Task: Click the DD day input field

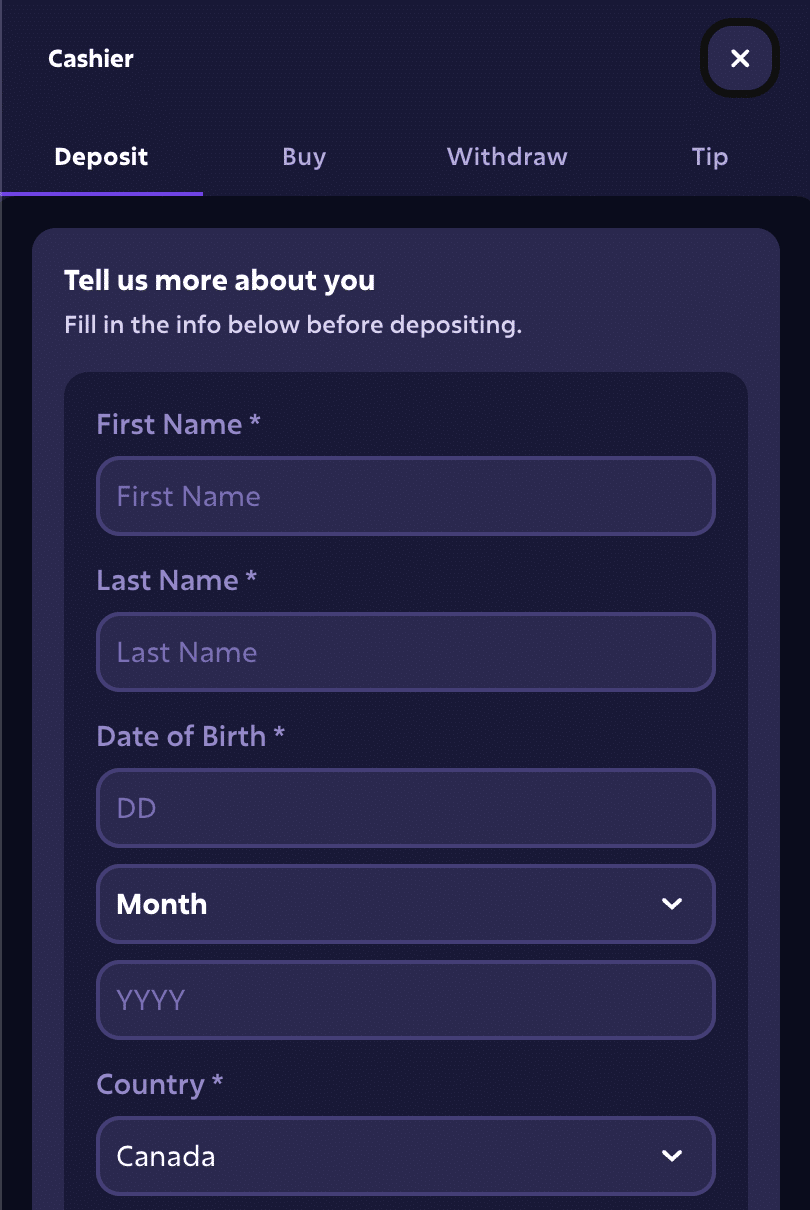Action: (x=405, y=807)
